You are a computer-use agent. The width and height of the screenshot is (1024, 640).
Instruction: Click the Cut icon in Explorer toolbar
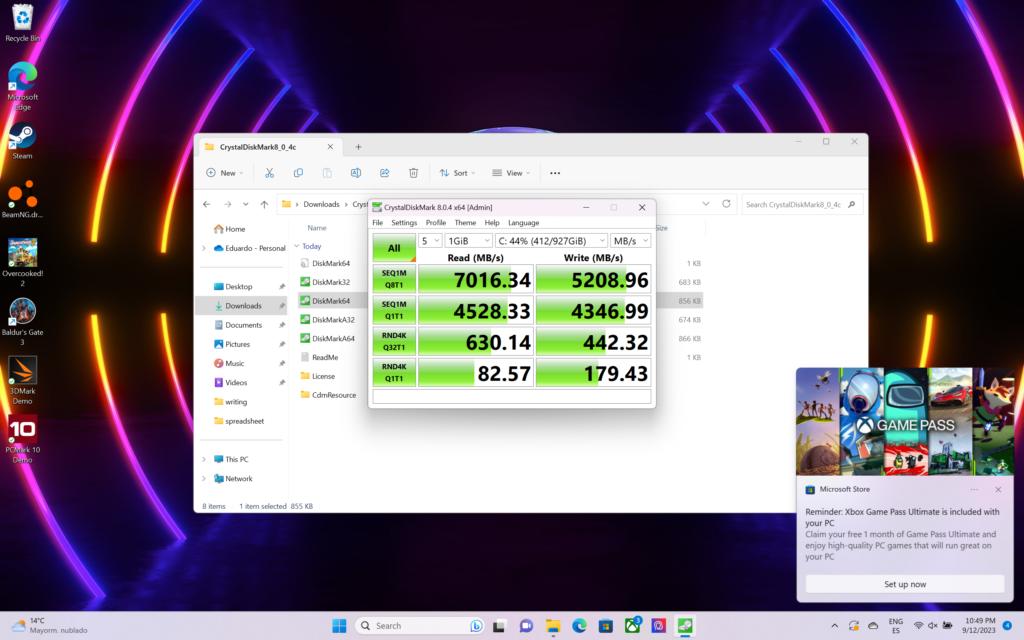(x=269, y=173)
